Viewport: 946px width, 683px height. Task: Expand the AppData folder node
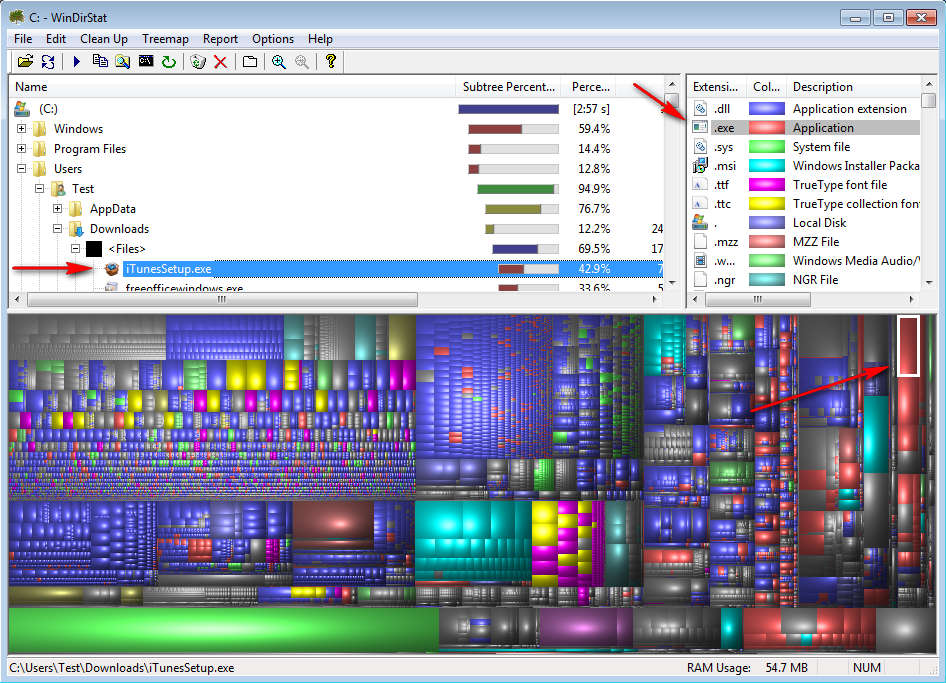[x=58, y=209]
